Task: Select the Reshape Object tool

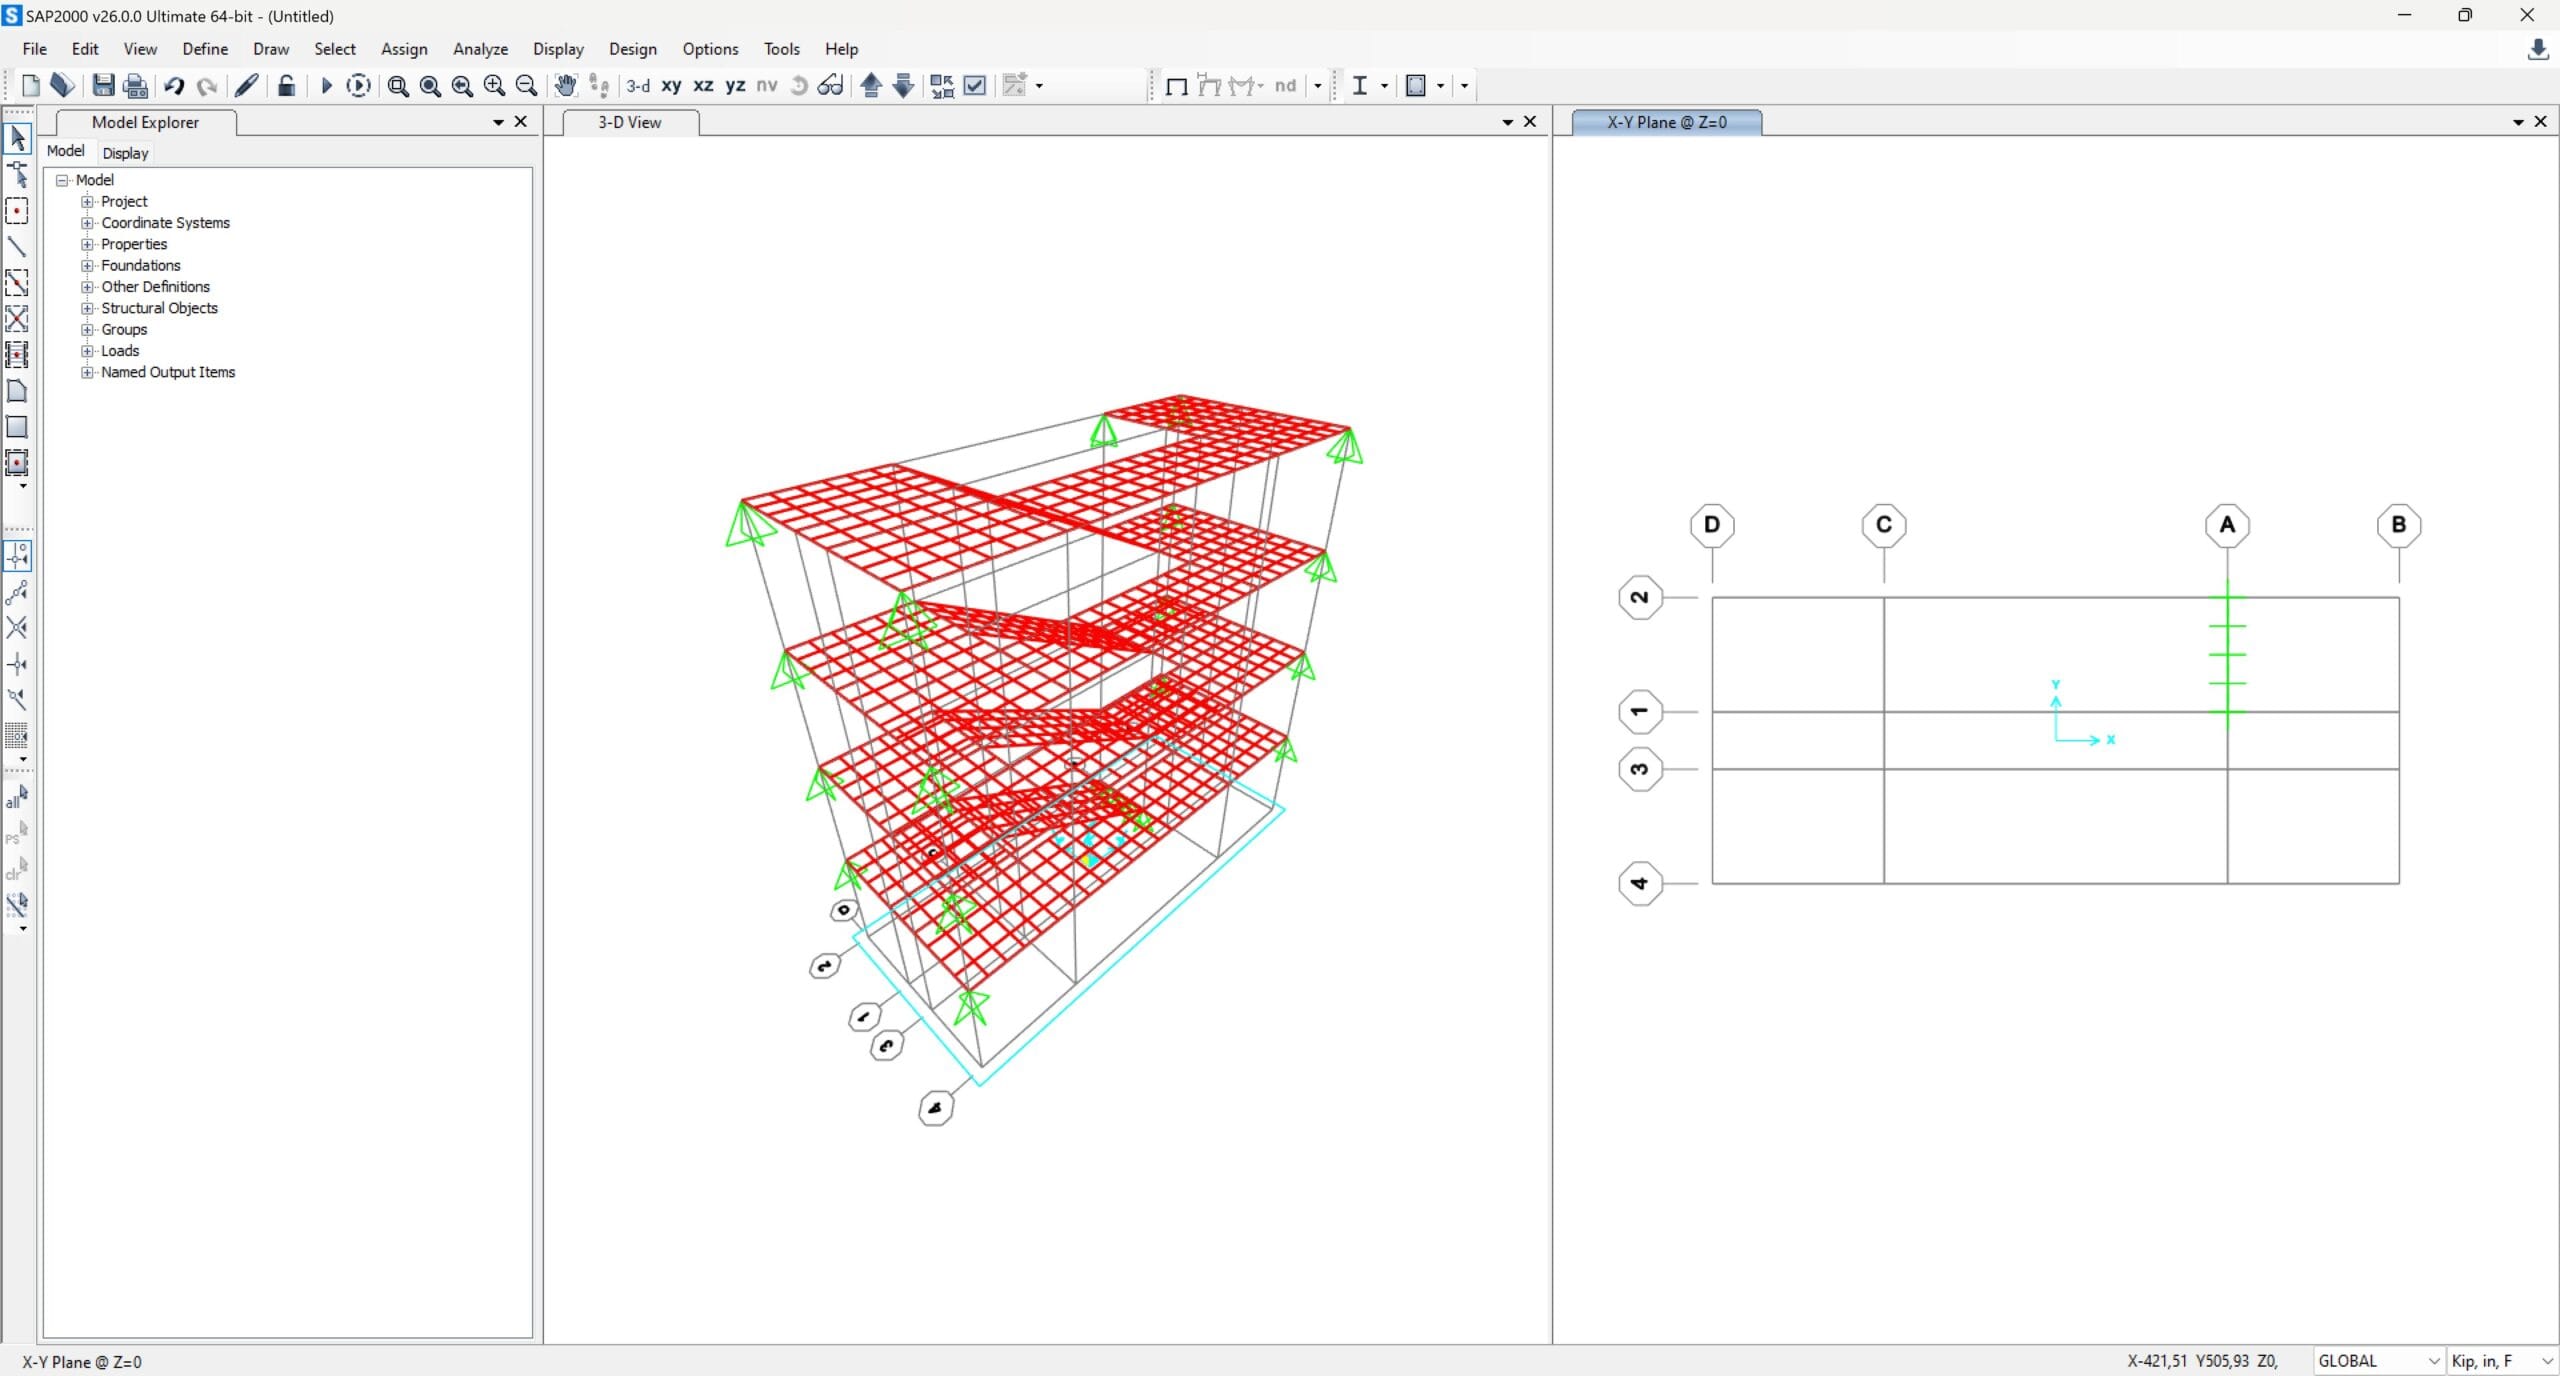Action: pyautogui.click(x=17, y=174)
